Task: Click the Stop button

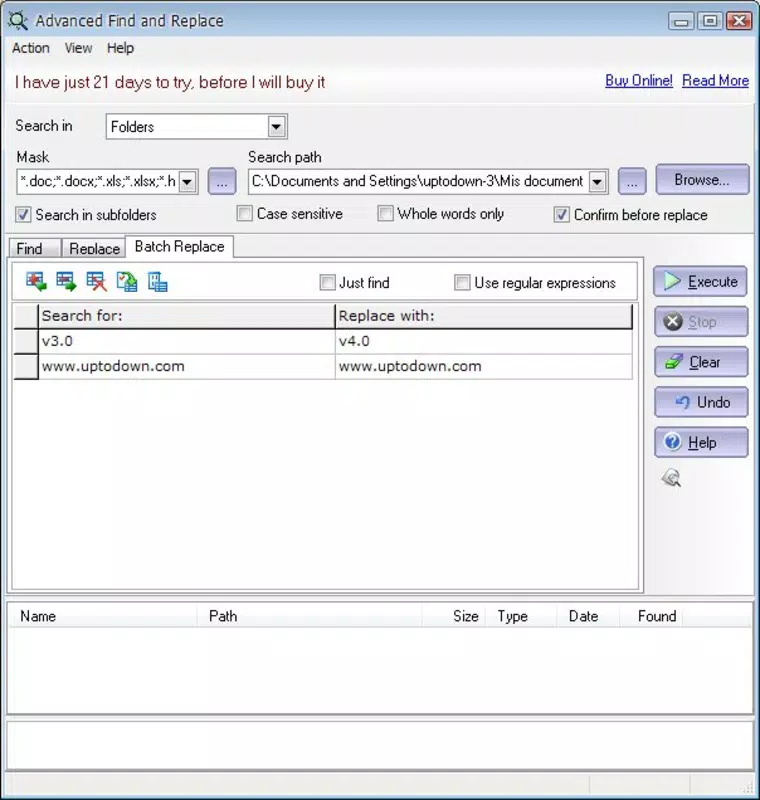Action: click(x=701, y=322)
